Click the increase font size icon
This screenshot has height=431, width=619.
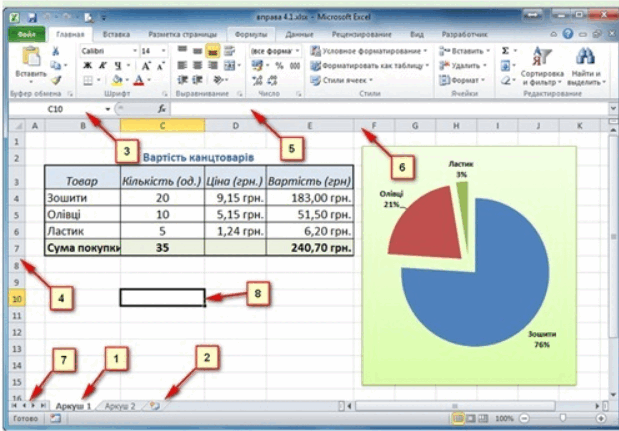[146, 66]
